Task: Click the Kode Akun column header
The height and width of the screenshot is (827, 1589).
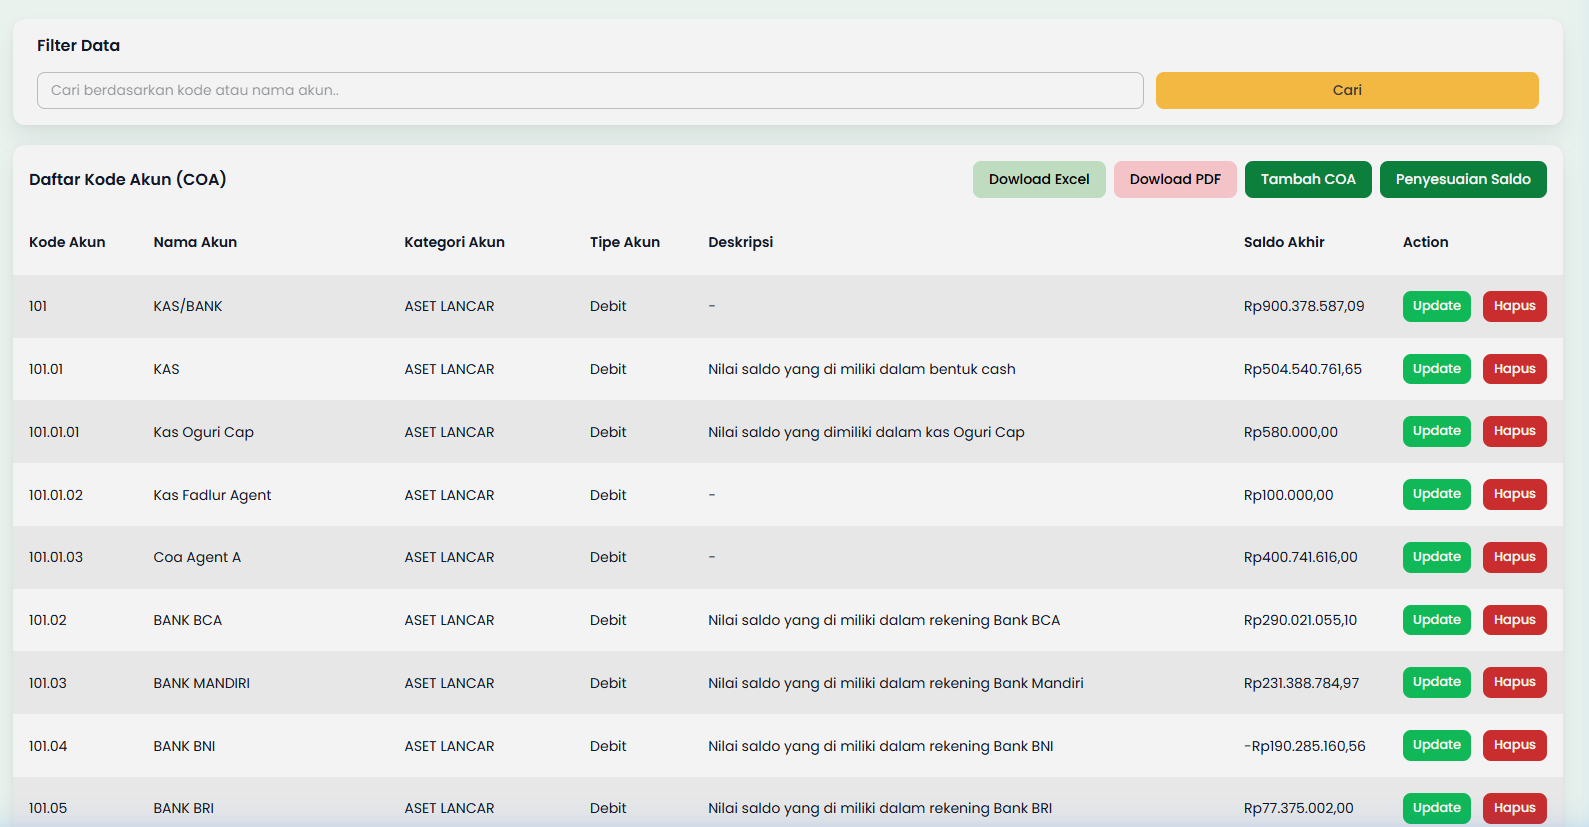Action: 67,242
